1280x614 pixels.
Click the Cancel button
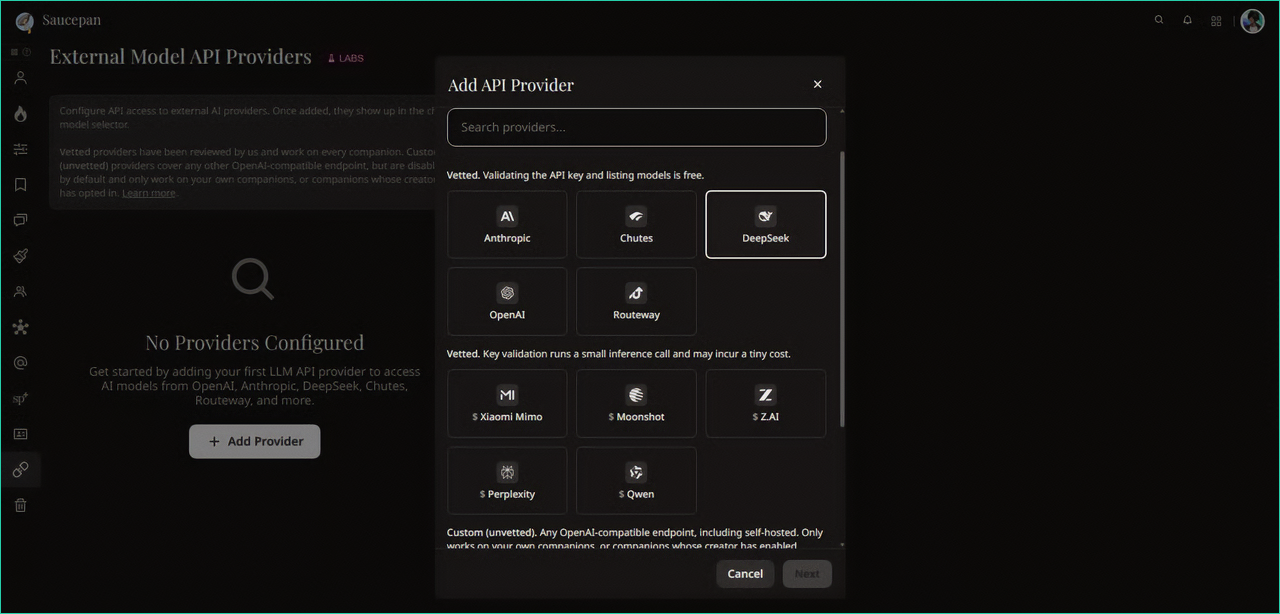[x=745, y=574]
